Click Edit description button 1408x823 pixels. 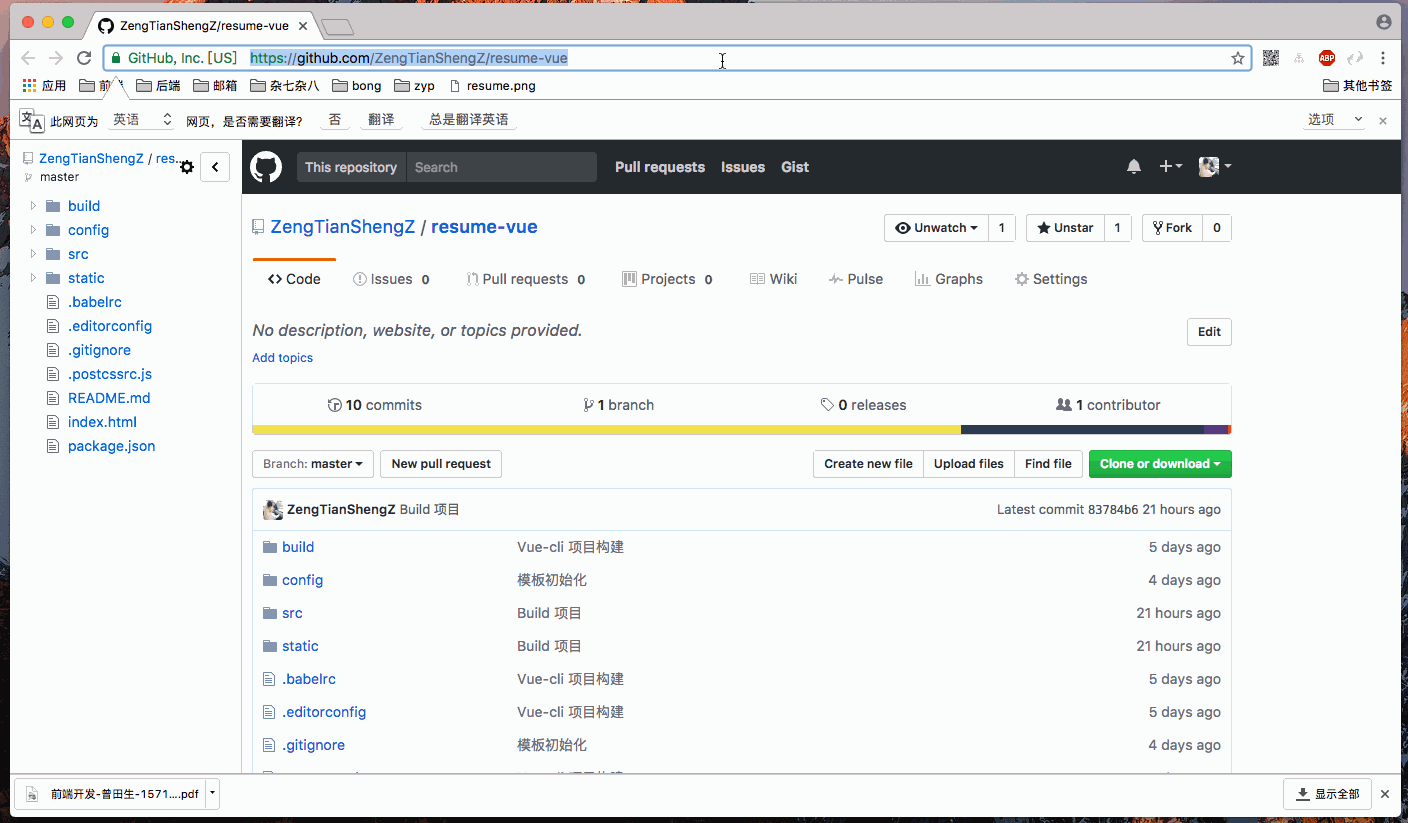pos(1209,332)
